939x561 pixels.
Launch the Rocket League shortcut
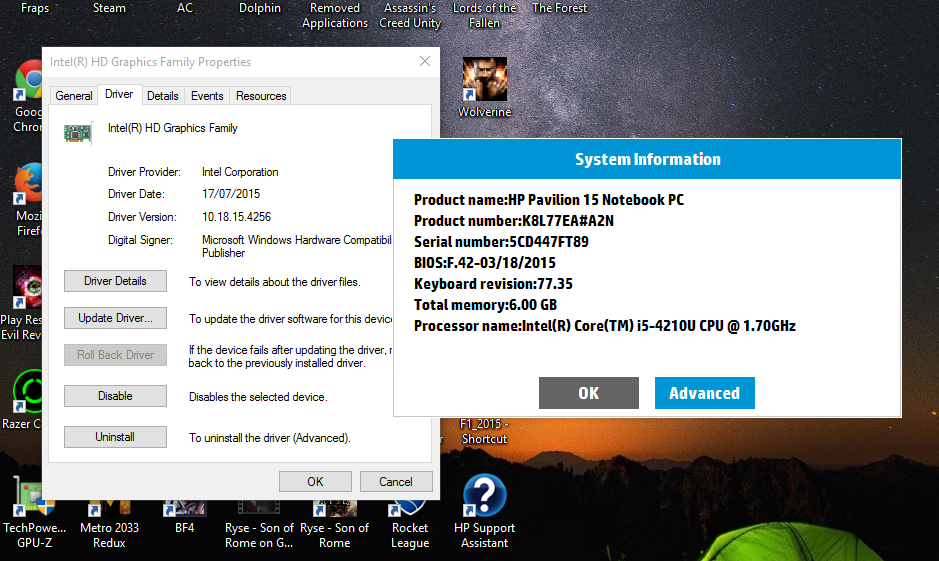pos(410,508)
